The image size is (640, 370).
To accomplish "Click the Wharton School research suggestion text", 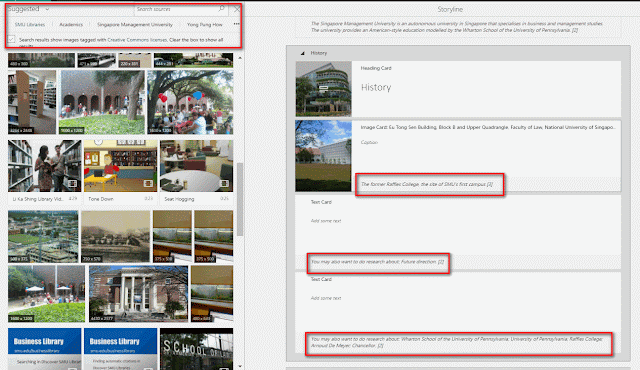I will (x=457, y=342).
